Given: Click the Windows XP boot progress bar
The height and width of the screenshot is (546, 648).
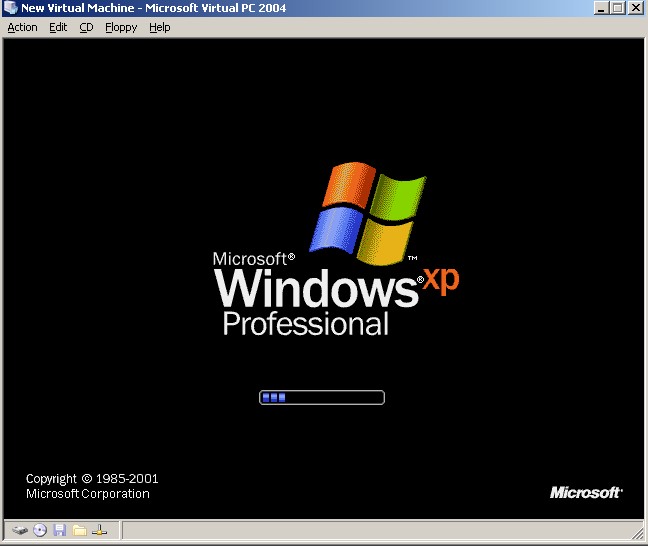Looking at the screenshot, I should point(322,397).
